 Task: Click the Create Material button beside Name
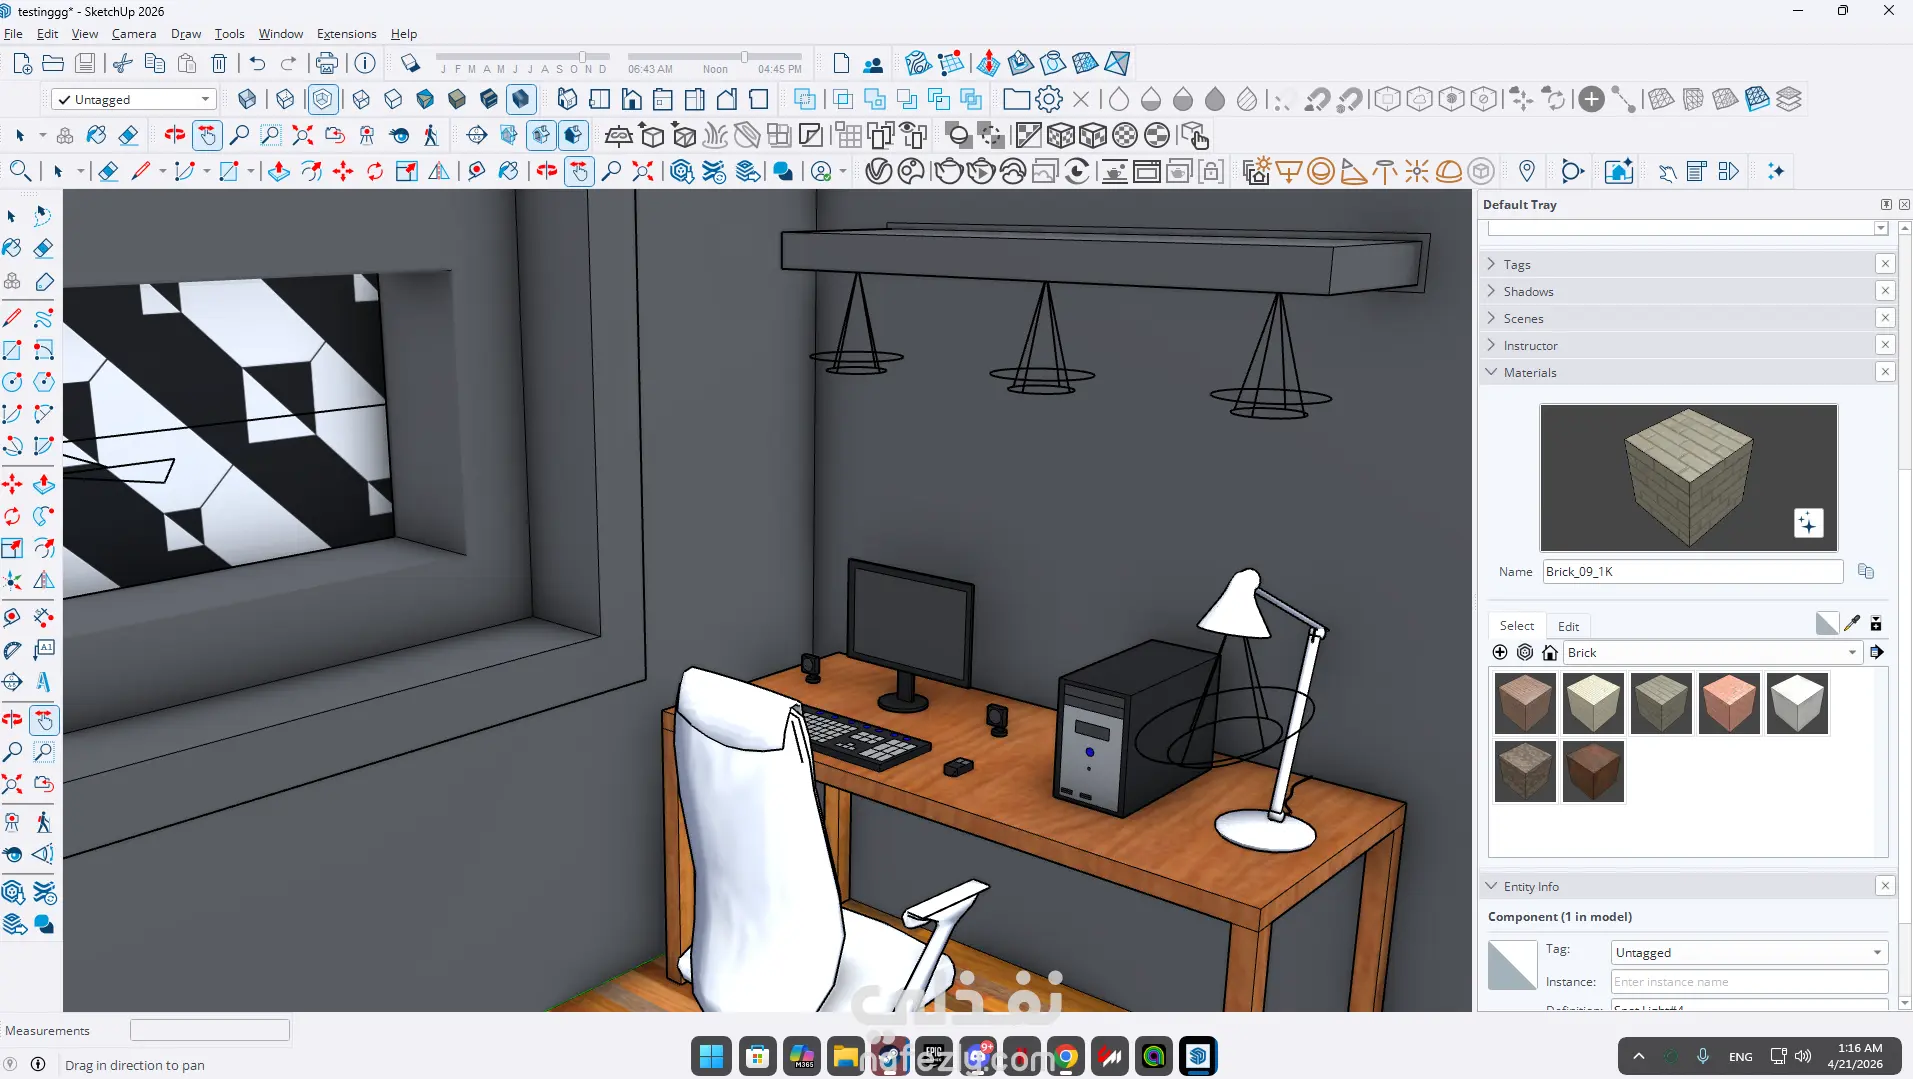pyautogui.click(x=1866, y=571)
